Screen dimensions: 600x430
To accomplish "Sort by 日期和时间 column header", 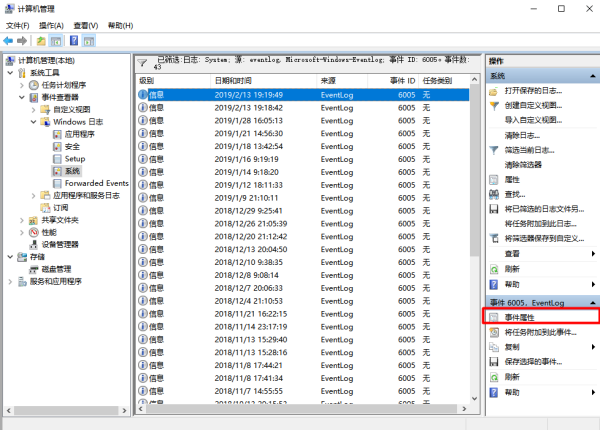I will 234,80.
